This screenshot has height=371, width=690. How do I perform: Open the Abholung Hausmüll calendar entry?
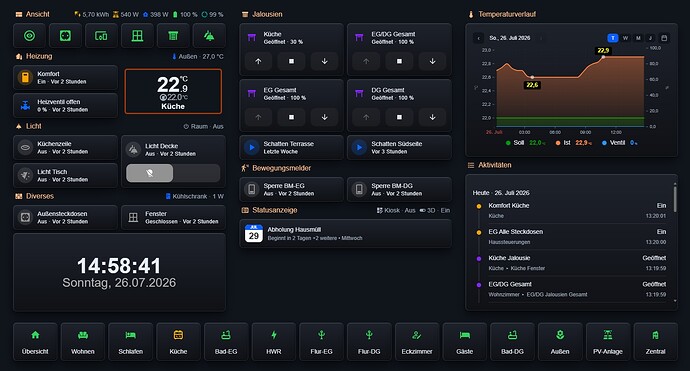click(x=345, y=233)
